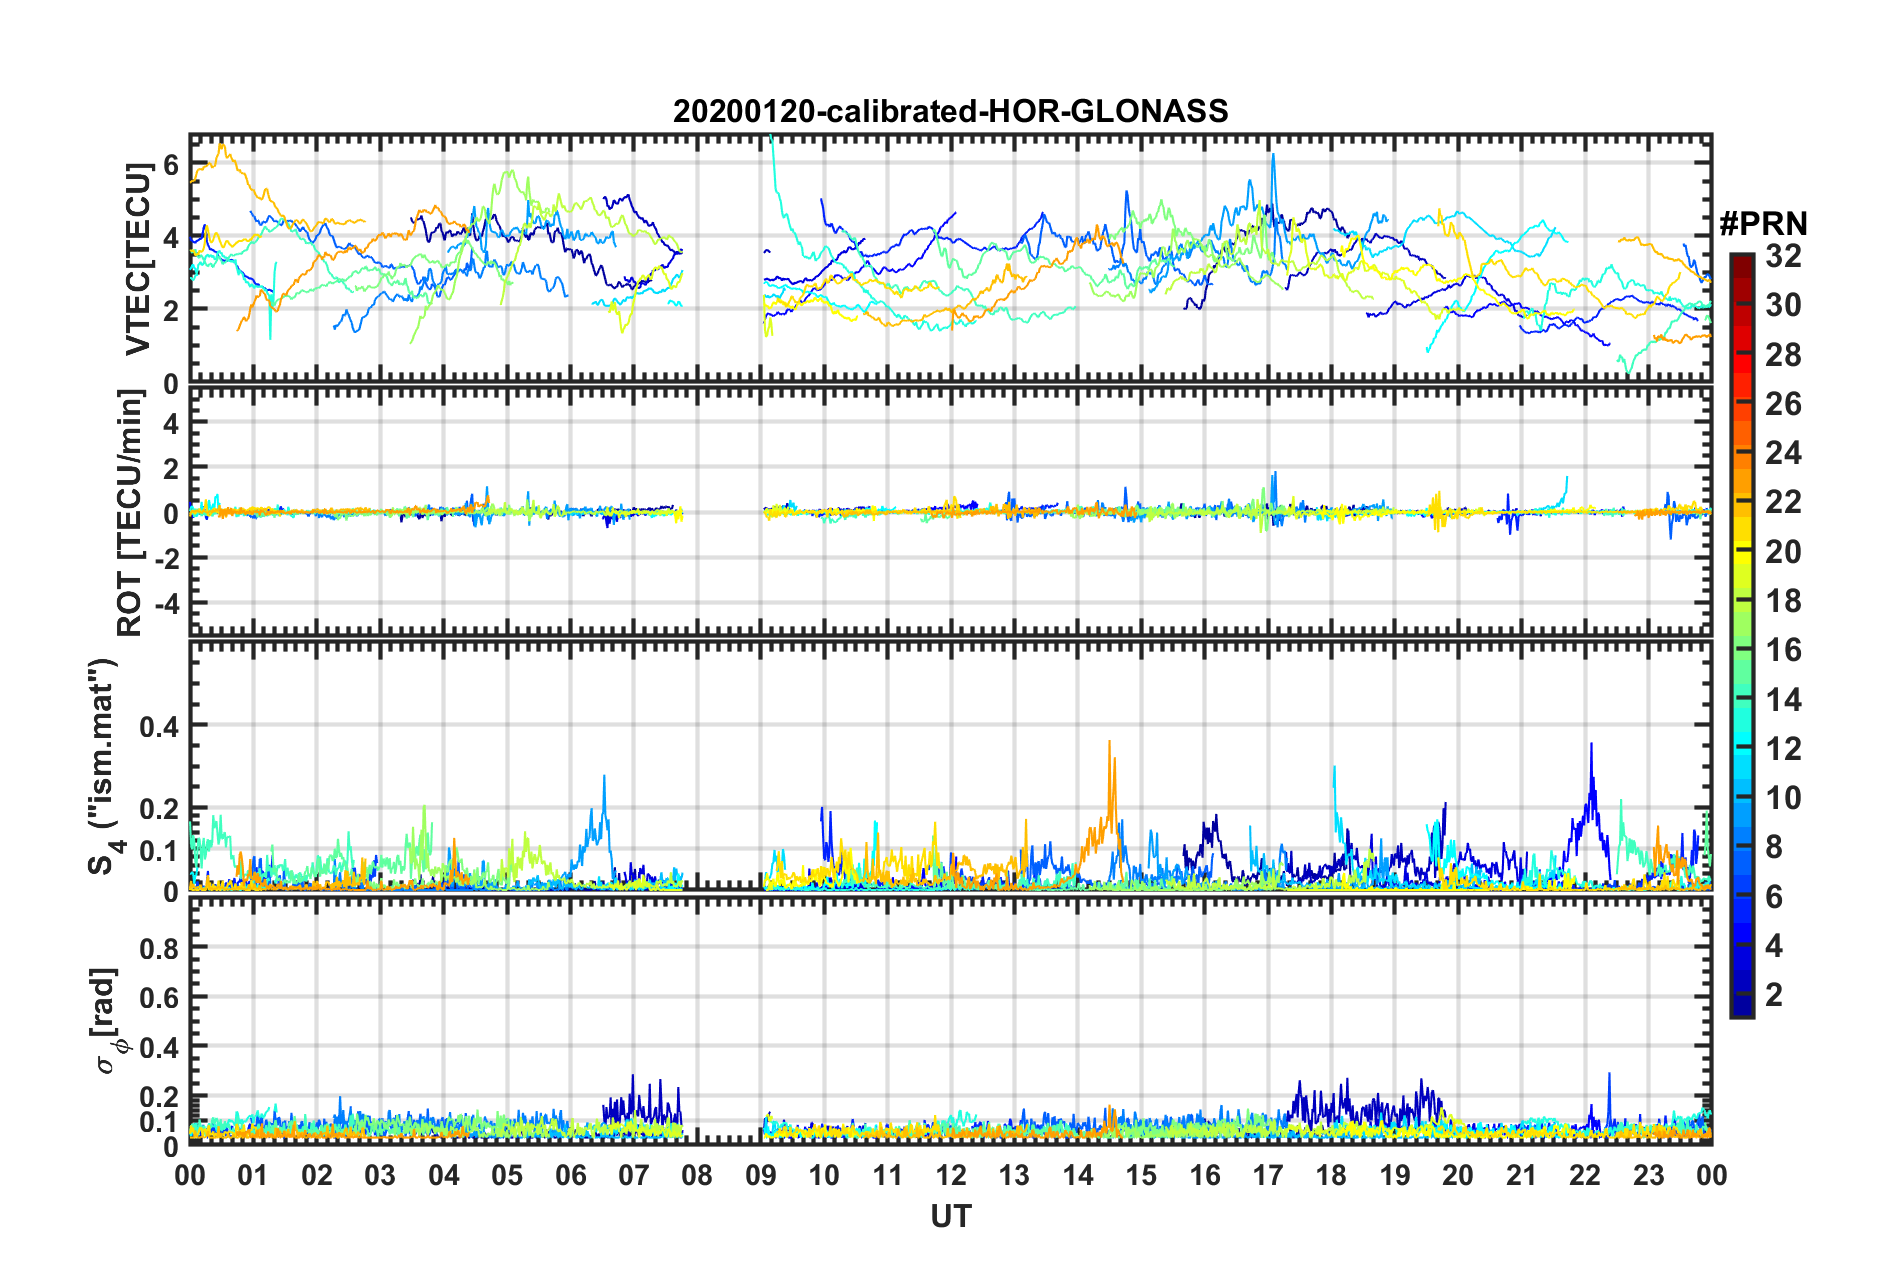Click x-axis hour tick 09

point(761,1175)
